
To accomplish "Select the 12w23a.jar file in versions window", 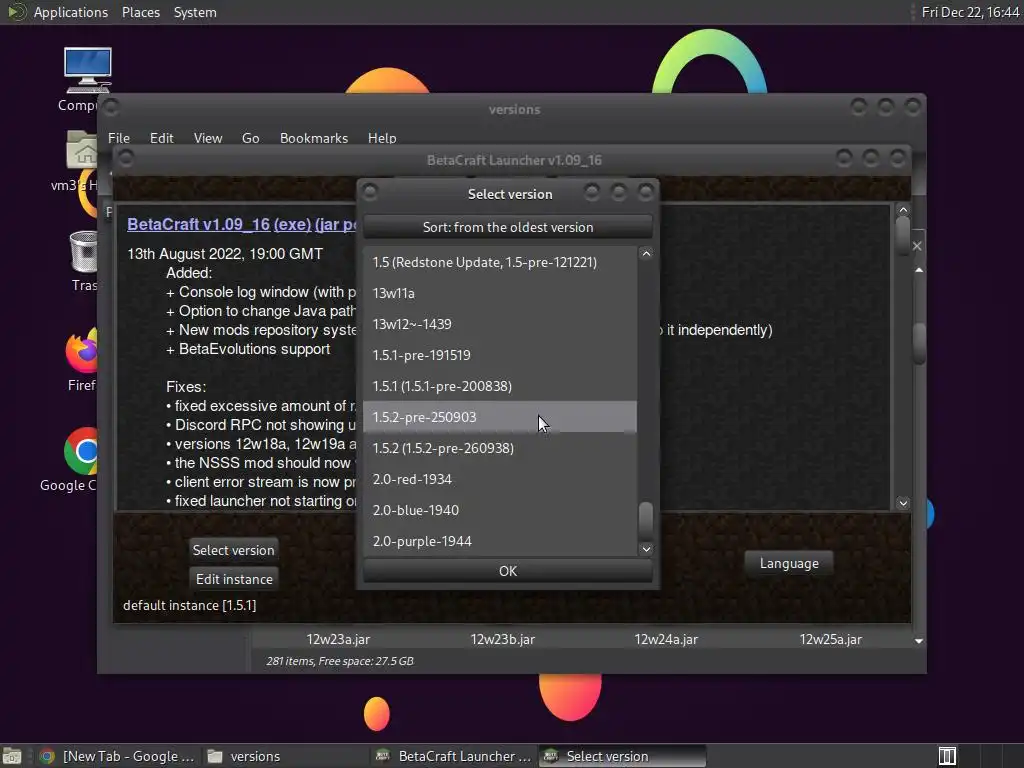I will click(338, 639).
